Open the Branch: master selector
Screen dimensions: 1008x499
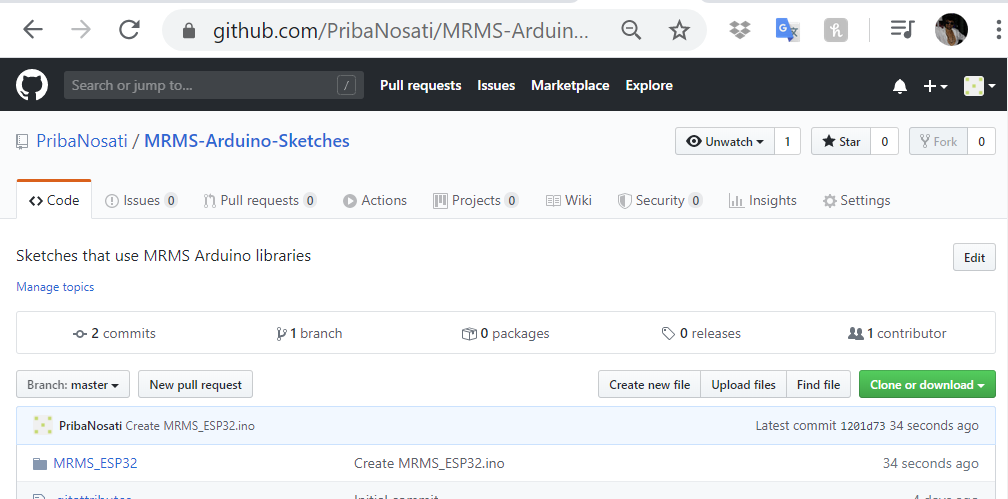click(x=73, y=385)
